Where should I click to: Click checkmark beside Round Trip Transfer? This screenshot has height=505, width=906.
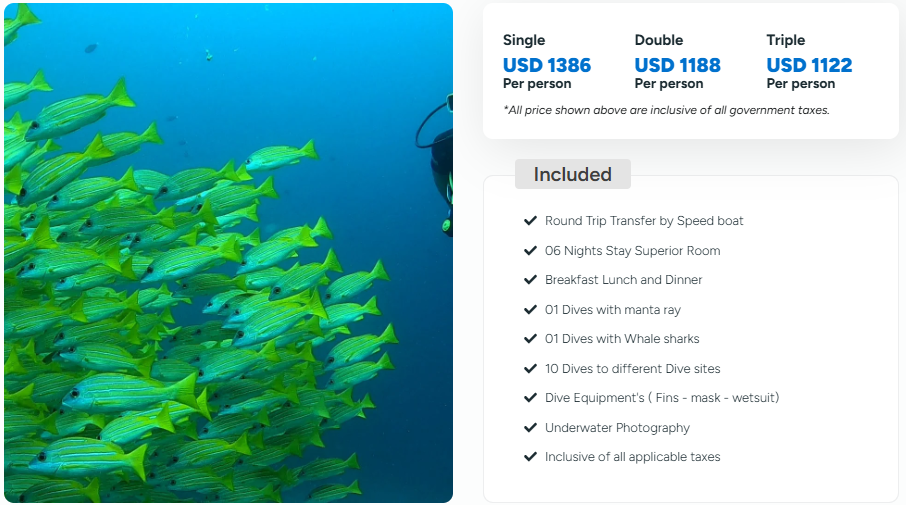[x=530, y=221]
